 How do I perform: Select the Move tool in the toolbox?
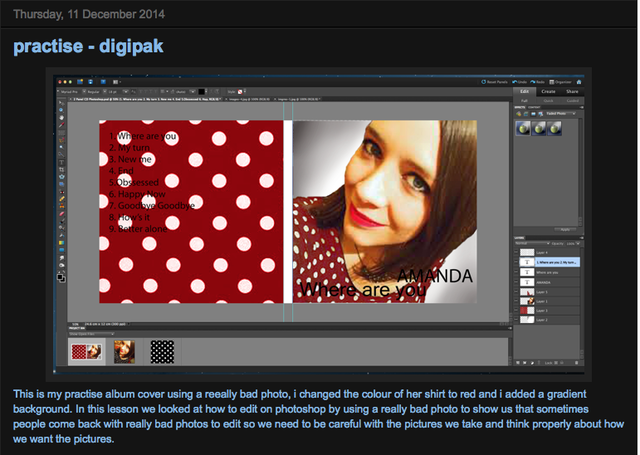[60, 103]
